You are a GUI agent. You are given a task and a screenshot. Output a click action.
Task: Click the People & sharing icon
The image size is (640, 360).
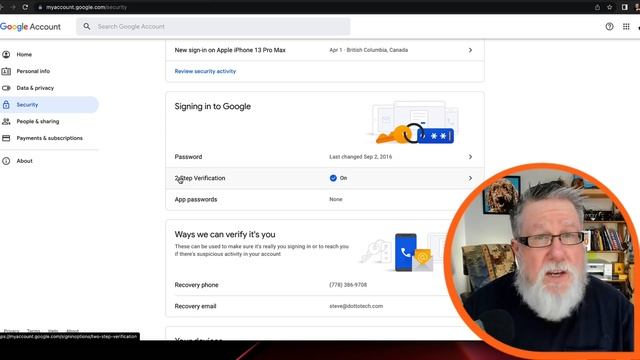coord(6,121)
